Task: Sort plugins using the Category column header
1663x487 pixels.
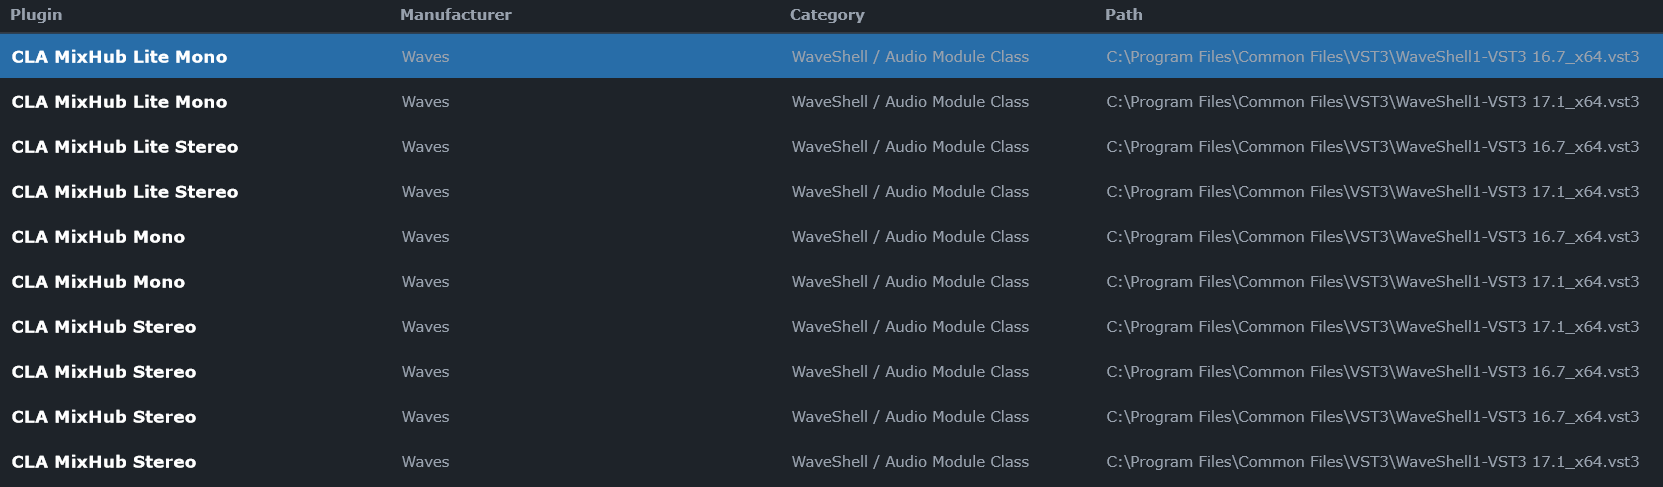Action: (827, 15)
